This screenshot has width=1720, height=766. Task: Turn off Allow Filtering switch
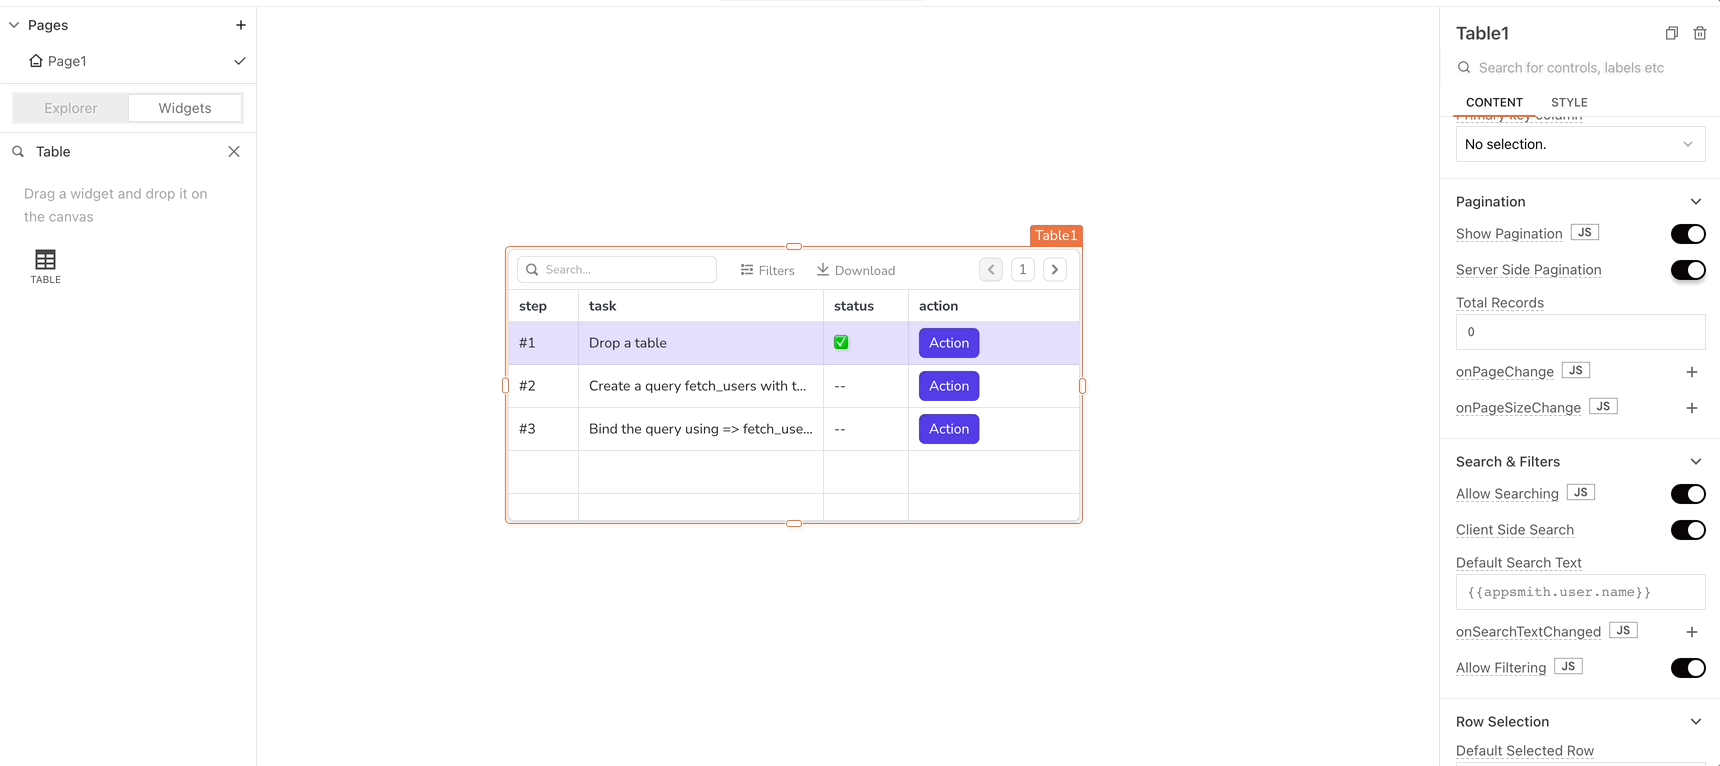[x=1688, y=668]
